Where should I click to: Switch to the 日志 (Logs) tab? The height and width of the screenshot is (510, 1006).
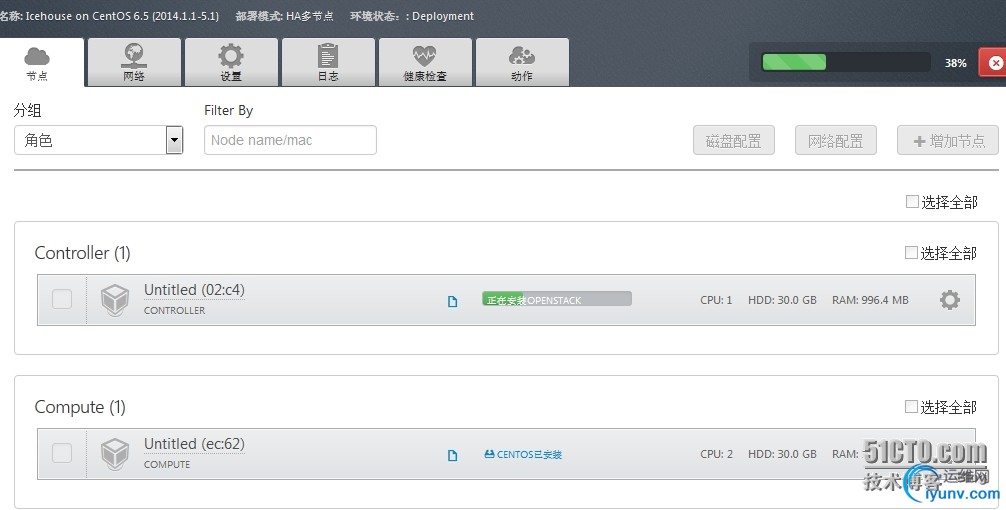[328, 62]
